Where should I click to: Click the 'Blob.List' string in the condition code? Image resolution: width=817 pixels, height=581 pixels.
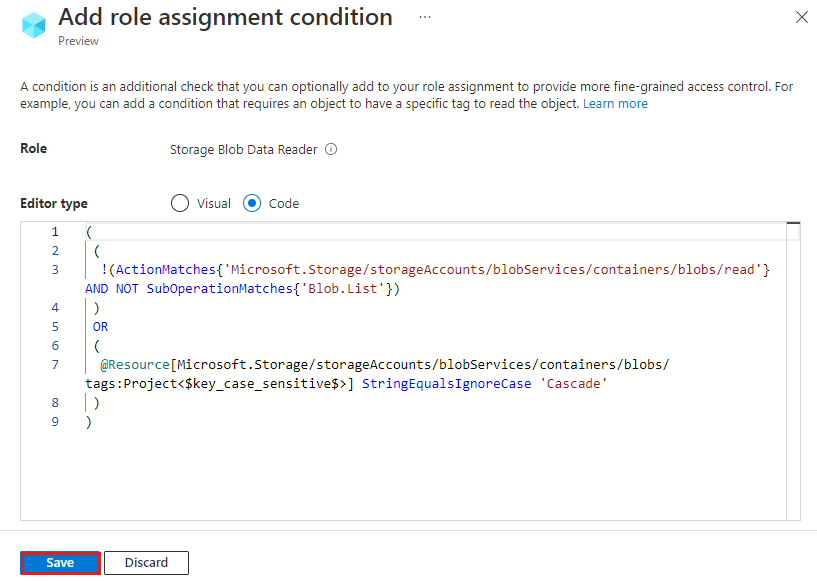(x=345, y=288)
